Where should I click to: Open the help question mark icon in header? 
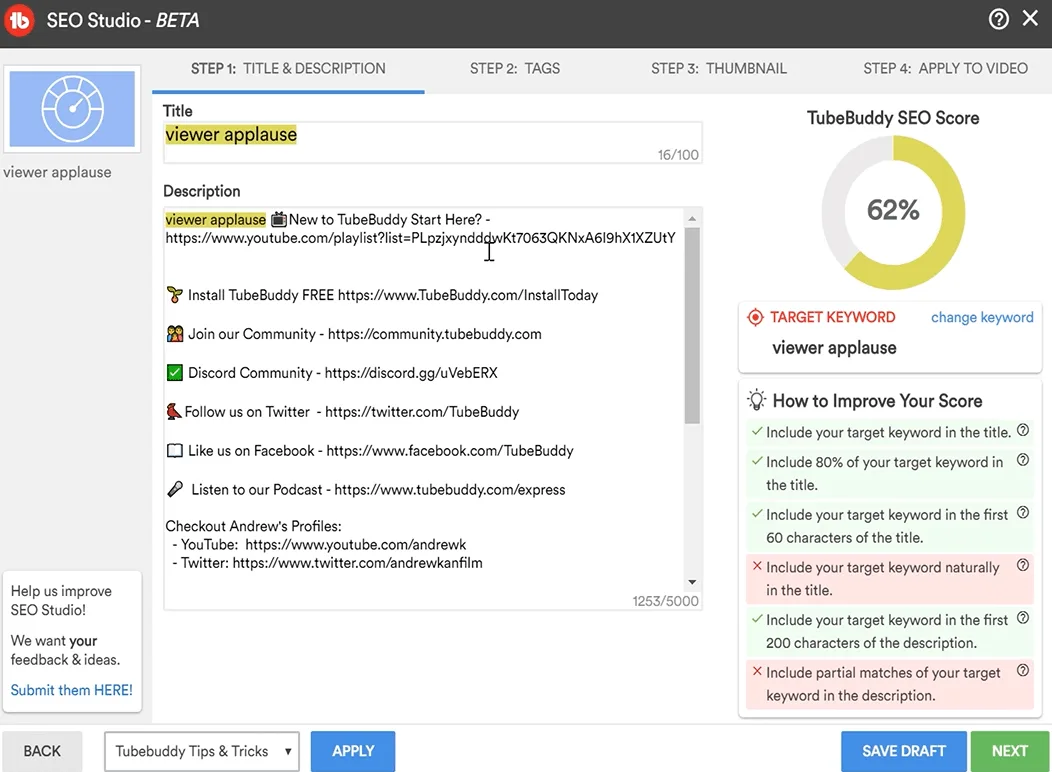click(998, 19)
